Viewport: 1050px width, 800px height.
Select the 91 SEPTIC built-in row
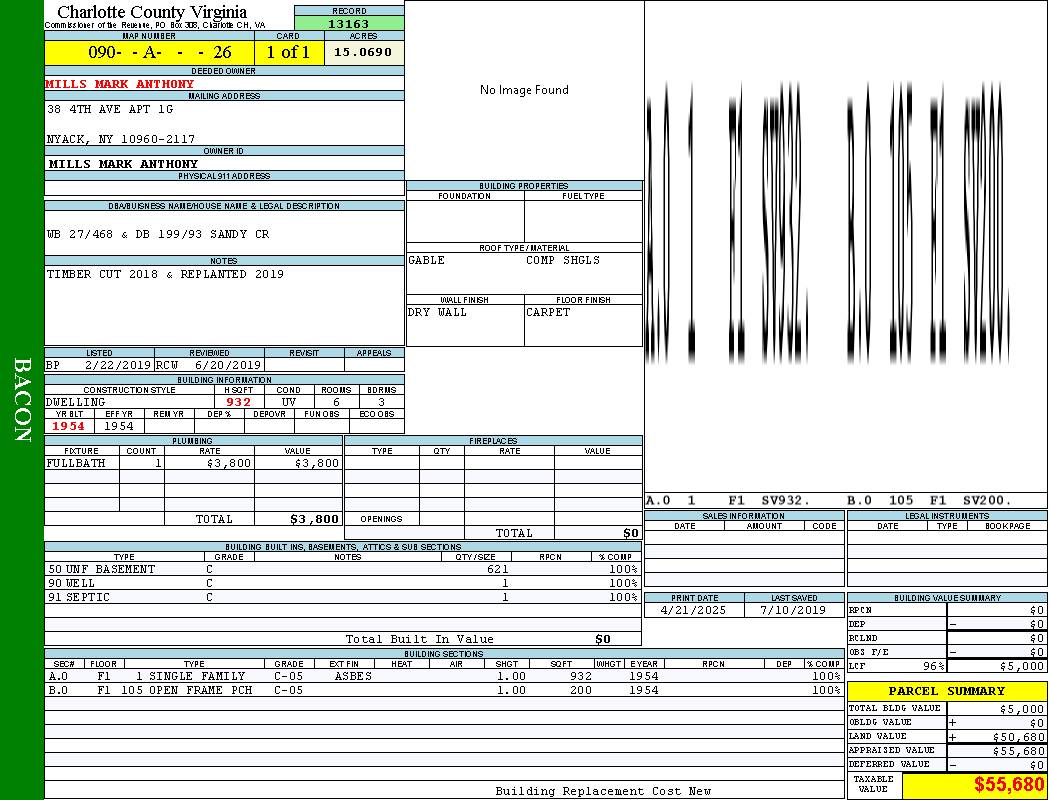(x=79, y=597)
